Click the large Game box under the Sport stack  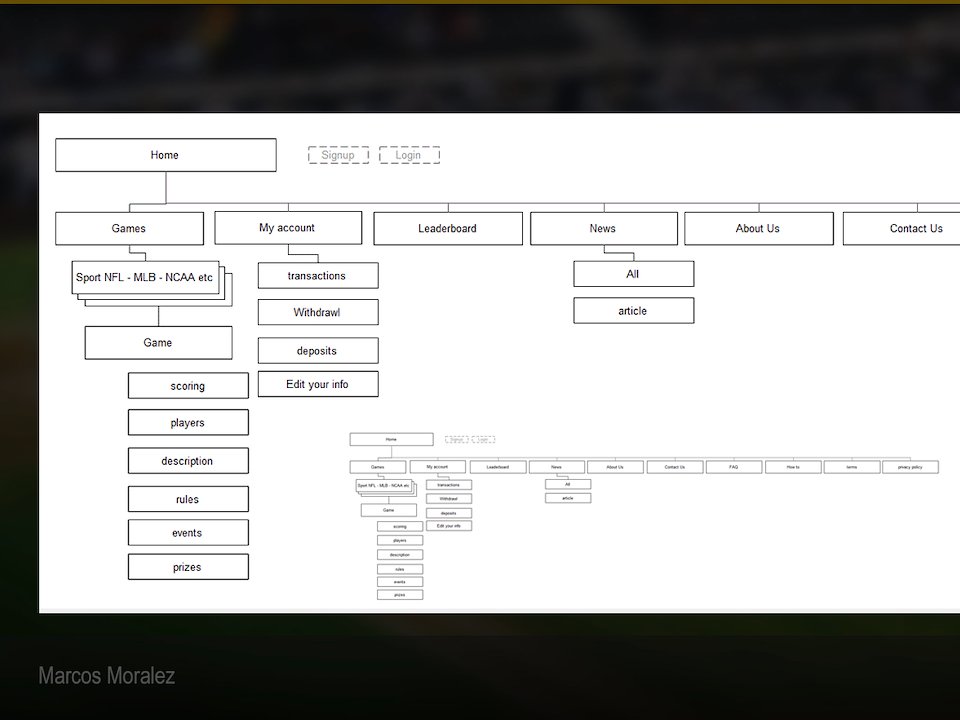(x=159, y=343)
